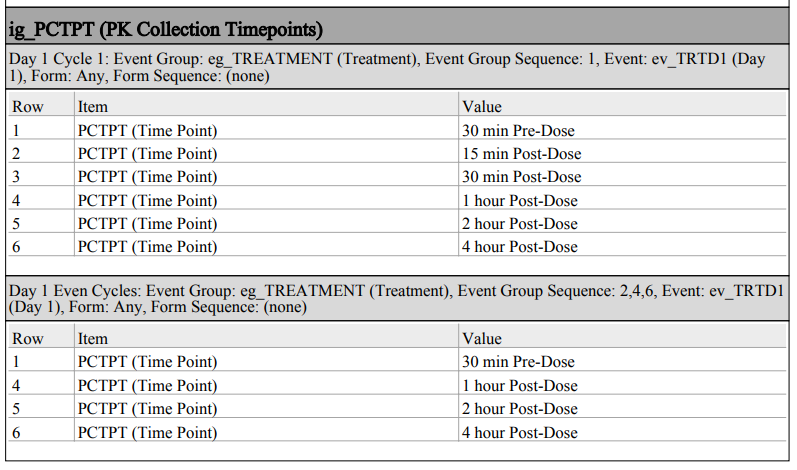Click the Value column header in Cycle 1 table

click(482, 107)
